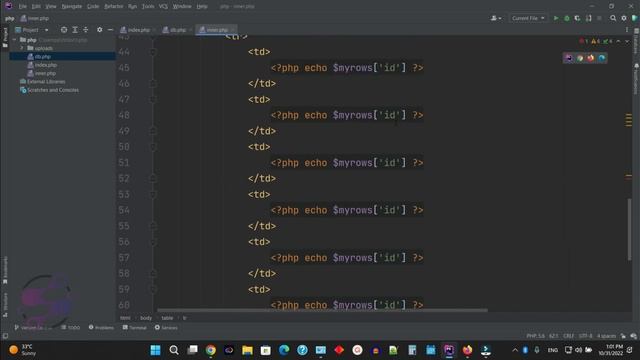Collapse all items in Project panel
This screenshot has width=640, height=360.
point(86,30)
